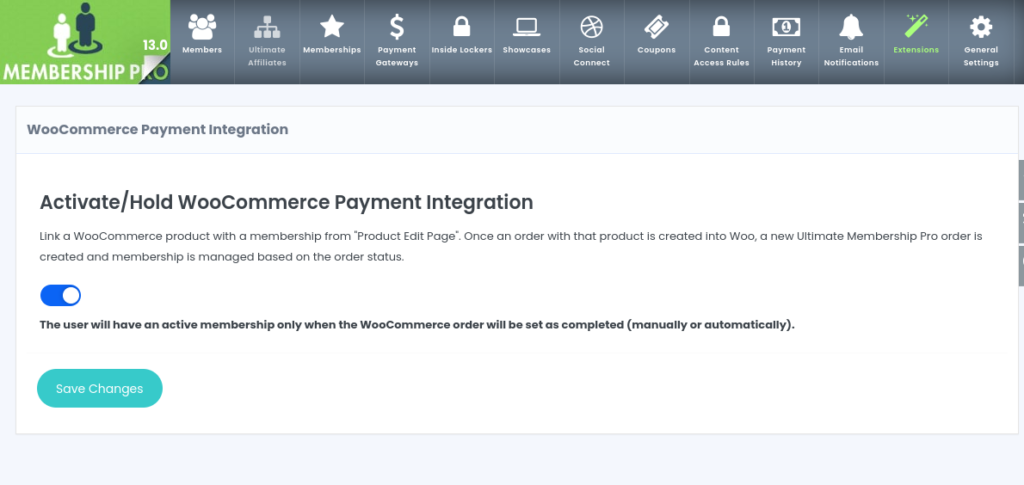Screen dimensions: 1024x485
Task: Open Social Connect globe icon
Action: click(592, 27)
